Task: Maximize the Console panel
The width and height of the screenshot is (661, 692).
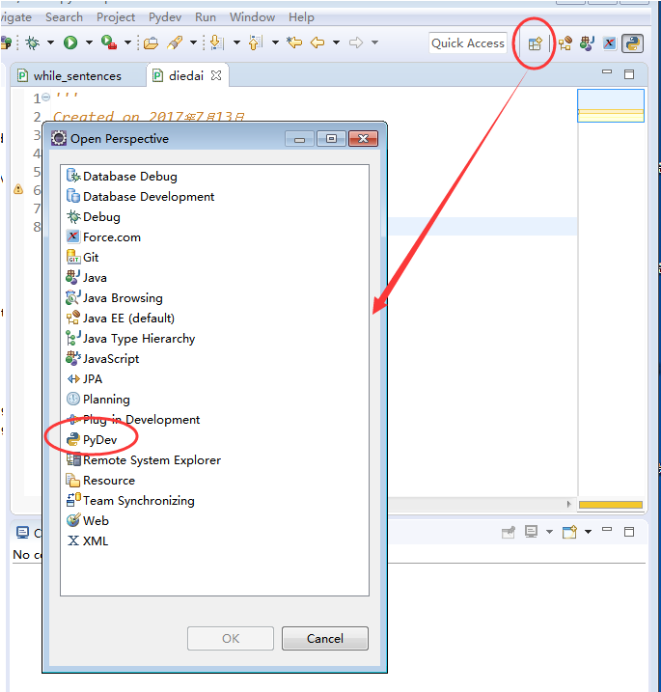Action: [629, 532]
